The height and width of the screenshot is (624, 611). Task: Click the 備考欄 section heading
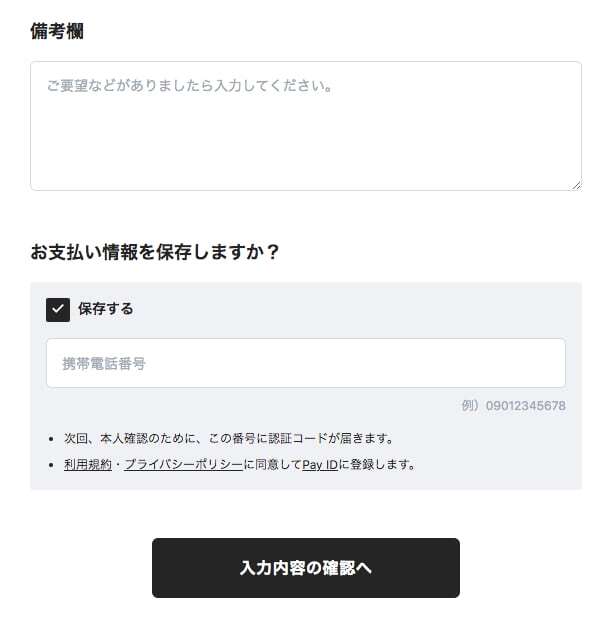coord(57,31)
